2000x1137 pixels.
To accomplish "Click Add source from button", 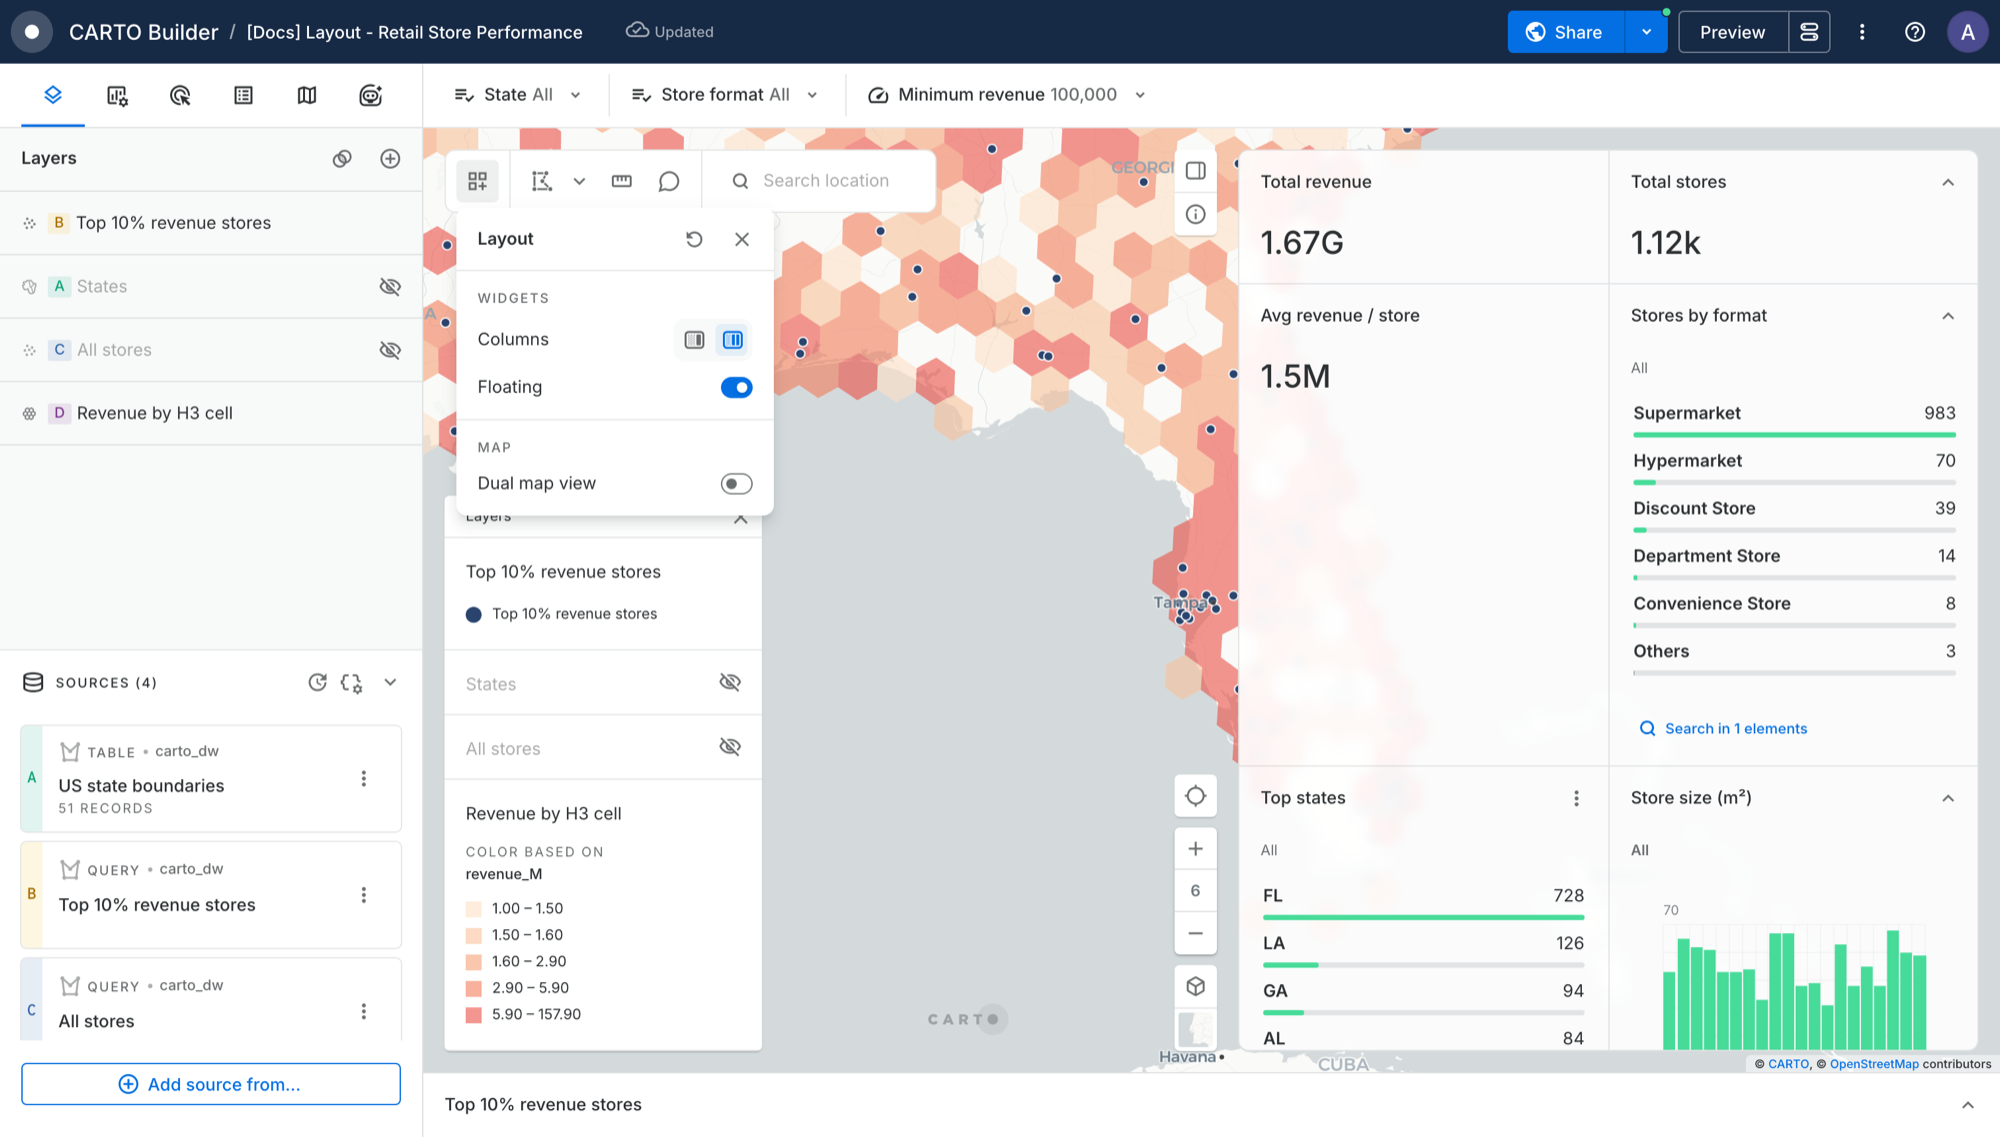I will [x=211, y=1084].
